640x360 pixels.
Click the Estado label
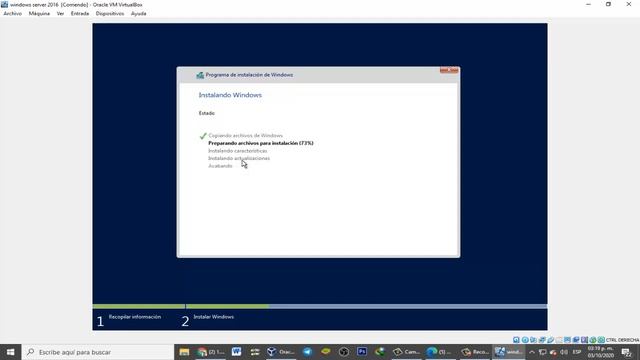coord(207,113)
